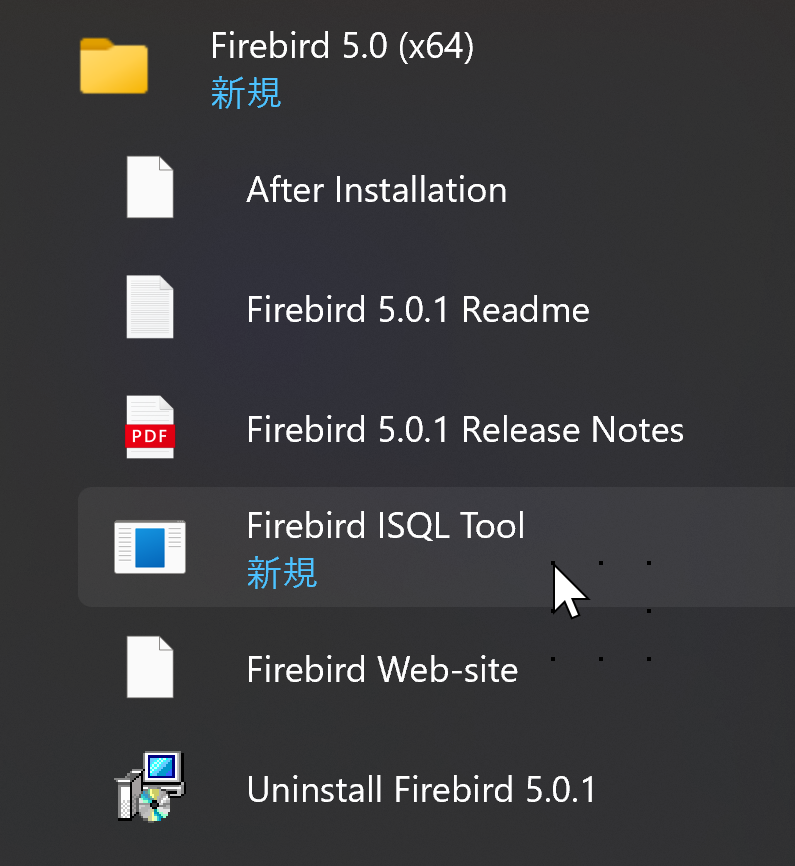The height and width of the screenshot is (866, 795).
Task: Click the yellow Firebird 5.0 folder icon
Action: [x=114, y=66]
